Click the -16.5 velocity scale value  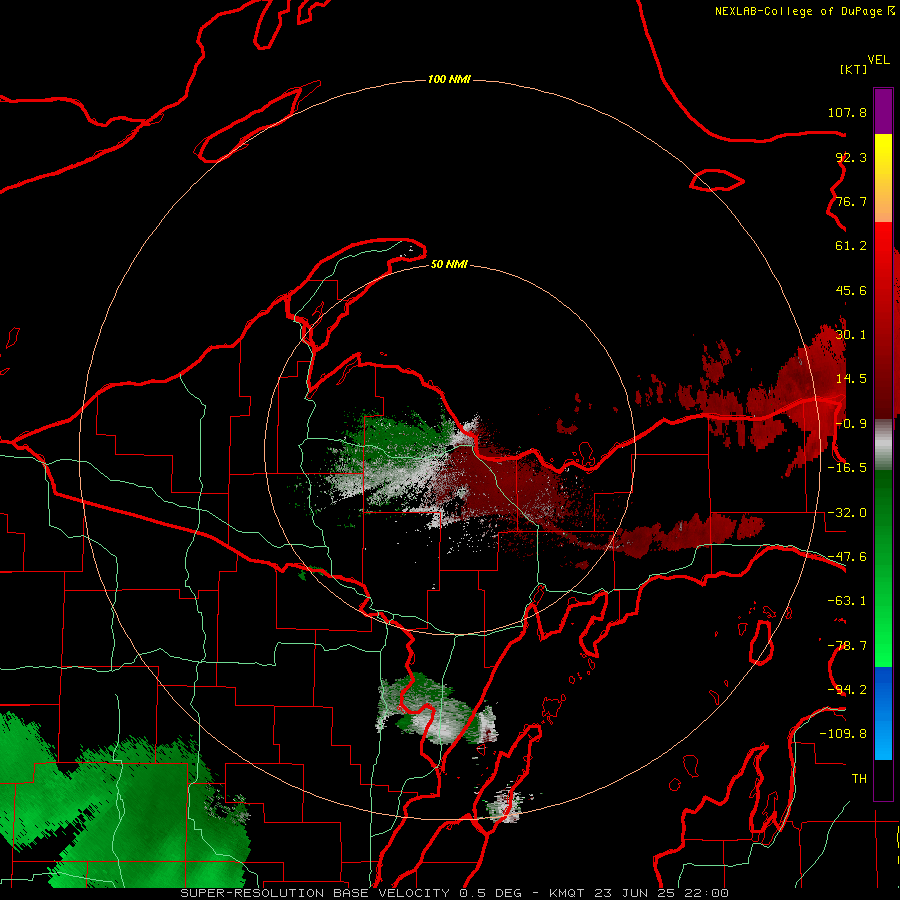tap(847, 468)
